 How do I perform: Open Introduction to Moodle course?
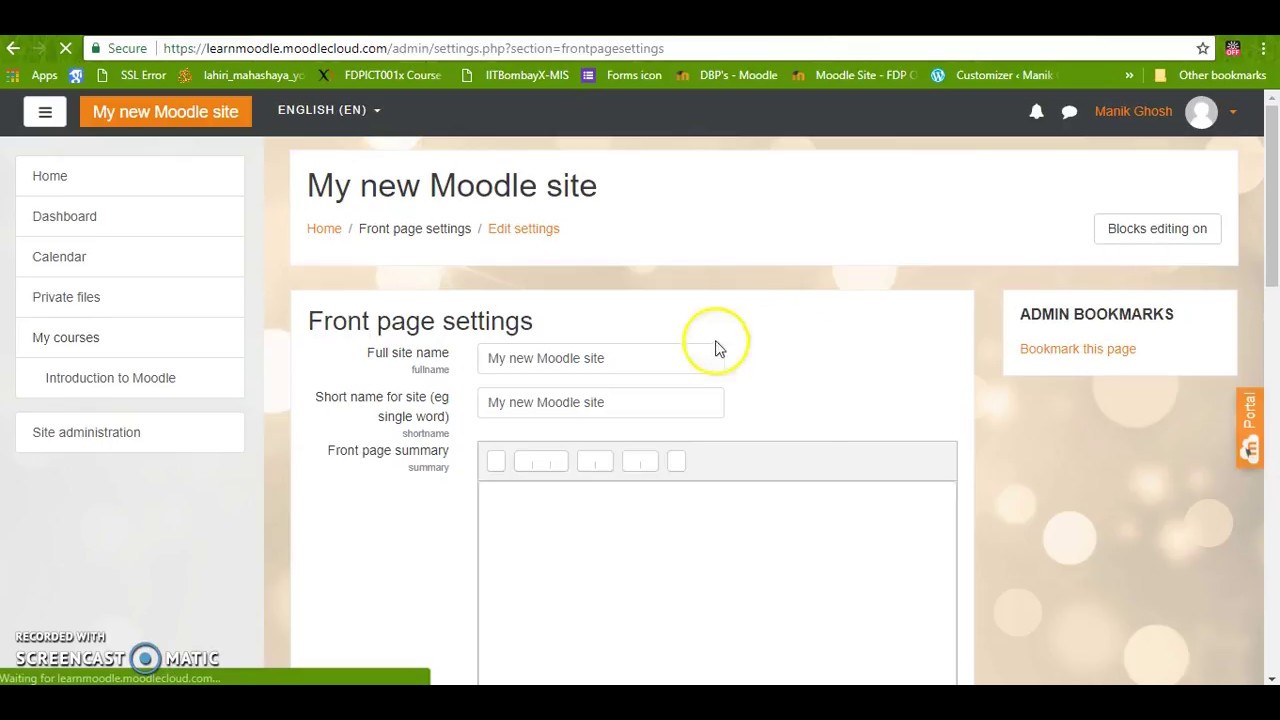tap(130, 378)
